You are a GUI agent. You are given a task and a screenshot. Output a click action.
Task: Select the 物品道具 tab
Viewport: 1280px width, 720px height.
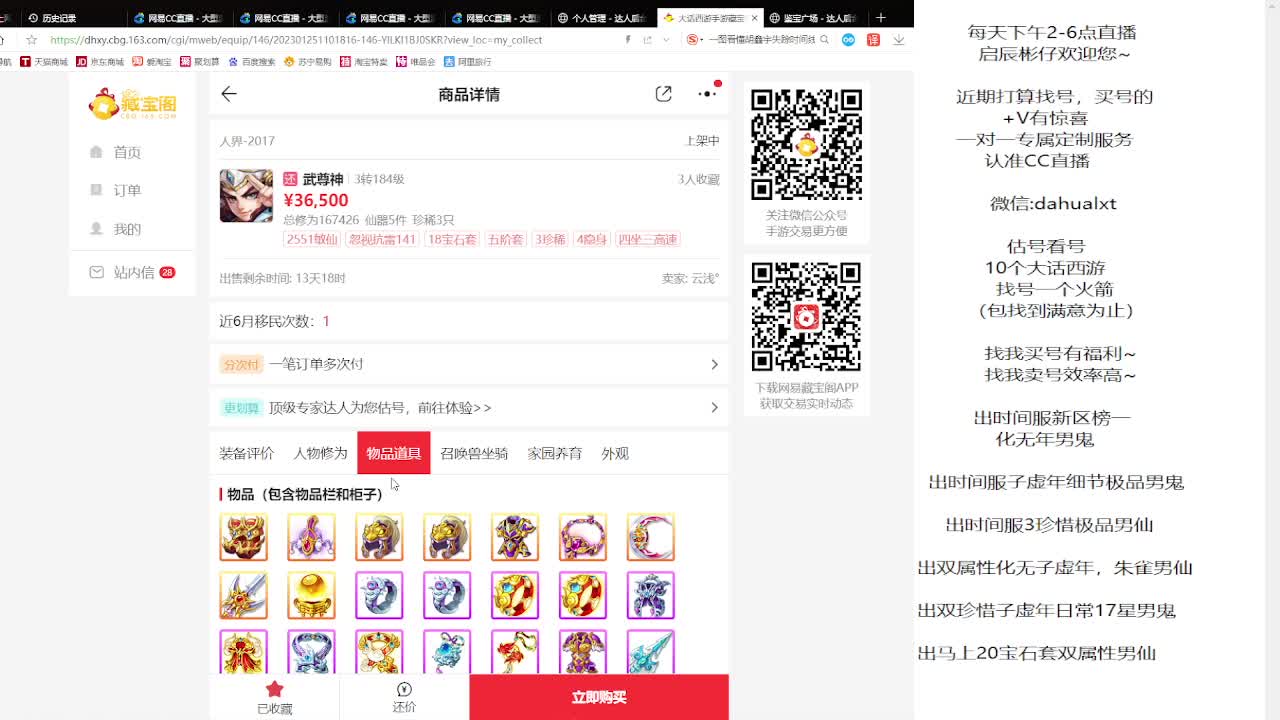coord(394,453)
